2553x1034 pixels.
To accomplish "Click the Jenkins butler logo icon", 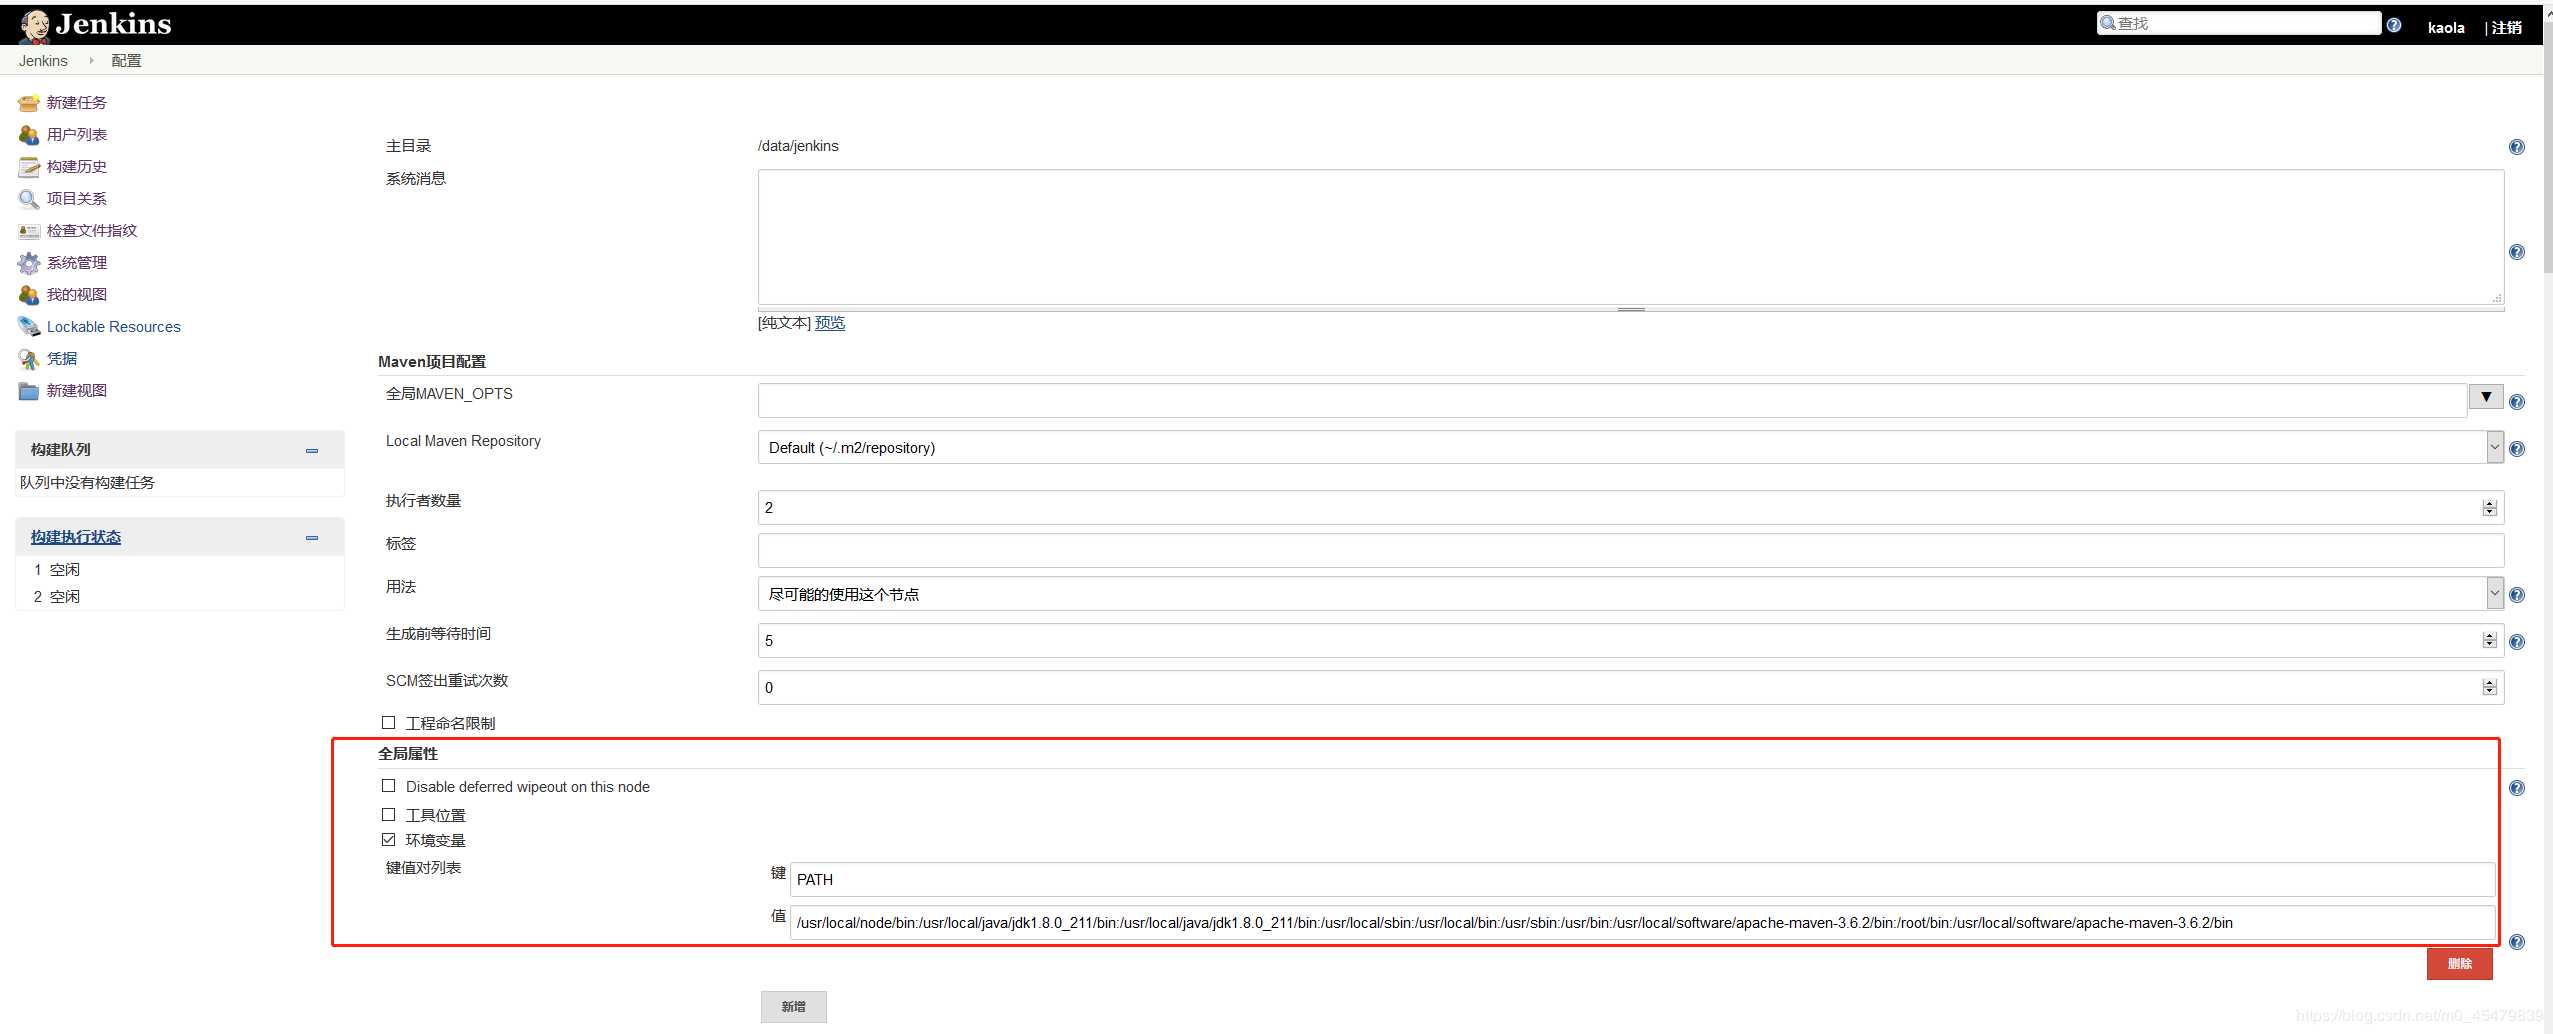I will (x=35, y=26).
